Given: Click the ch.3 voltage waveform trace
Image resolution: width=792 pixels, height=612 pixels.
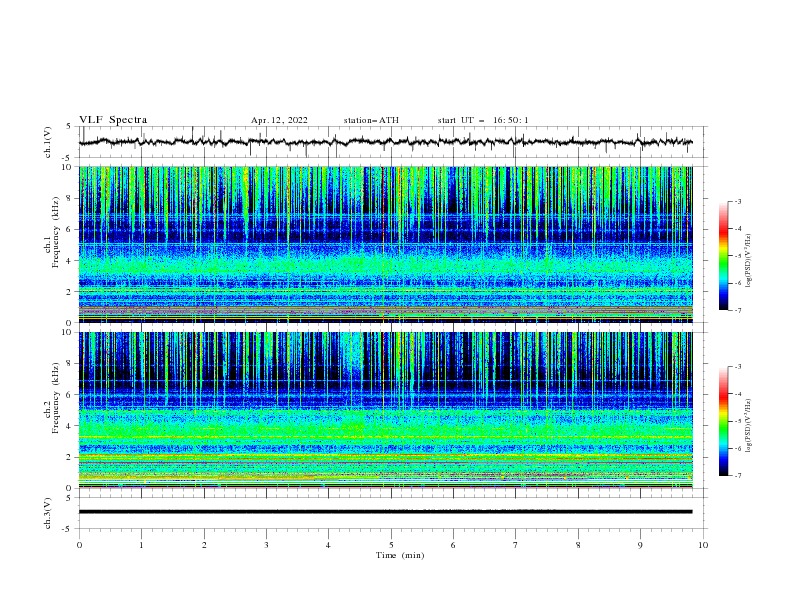Looking at the screenshot, I should tap(385, 512).
